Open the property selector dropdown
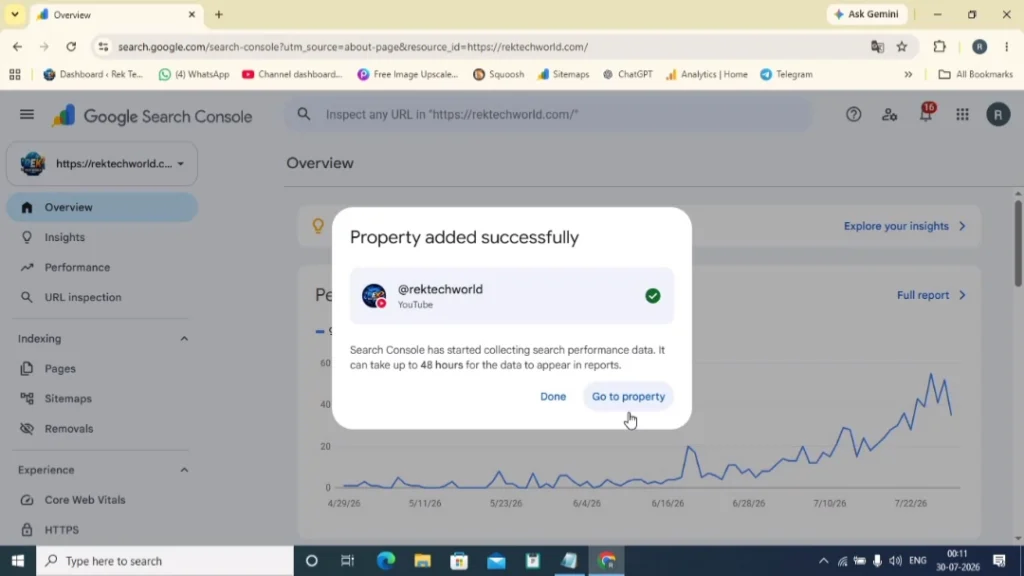Viewport: 1024px width, 576px height. pos(102,163)
